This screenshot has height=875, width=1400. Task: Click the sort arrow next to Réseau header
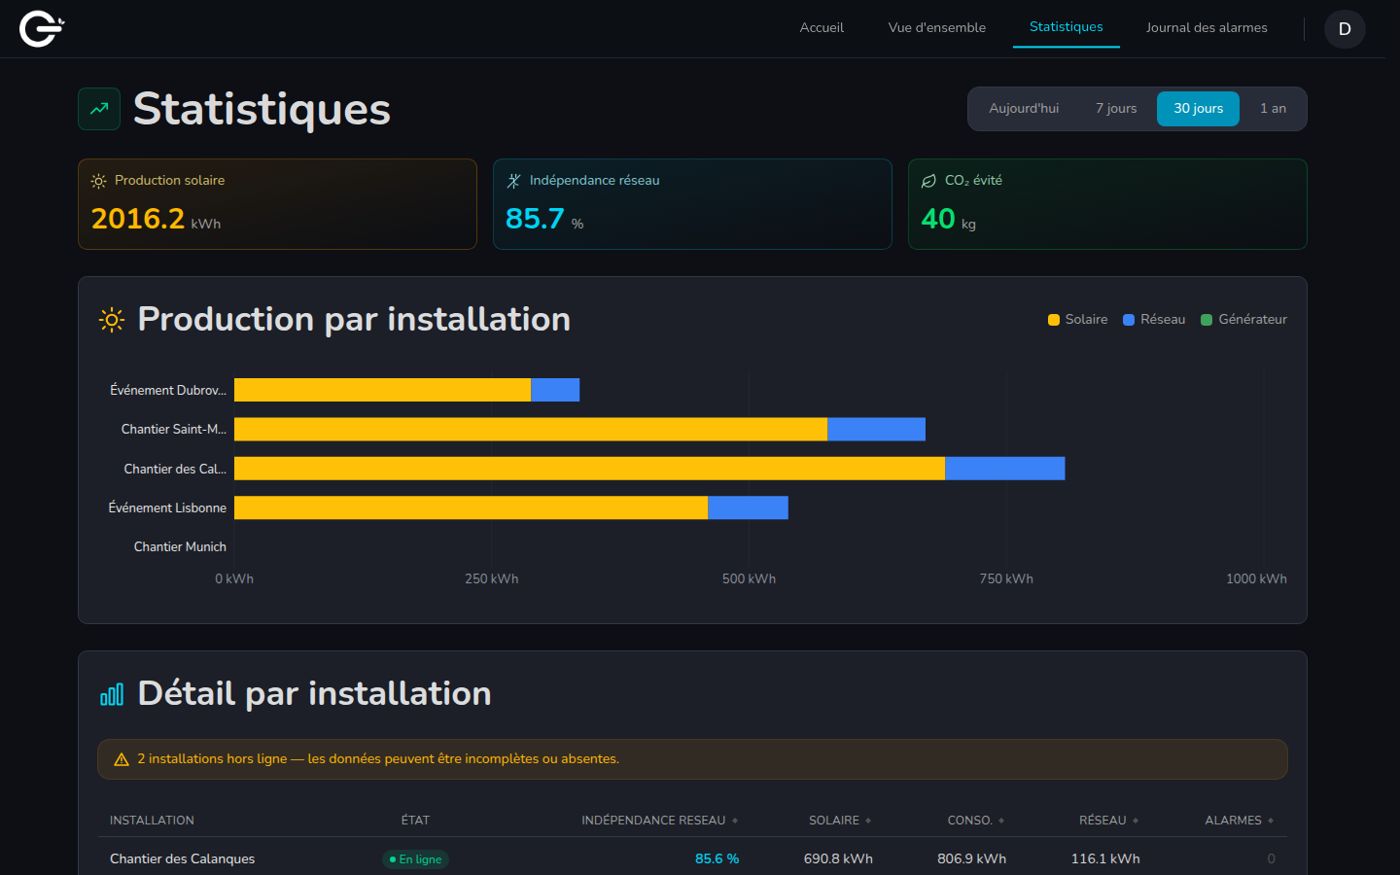1135,821
